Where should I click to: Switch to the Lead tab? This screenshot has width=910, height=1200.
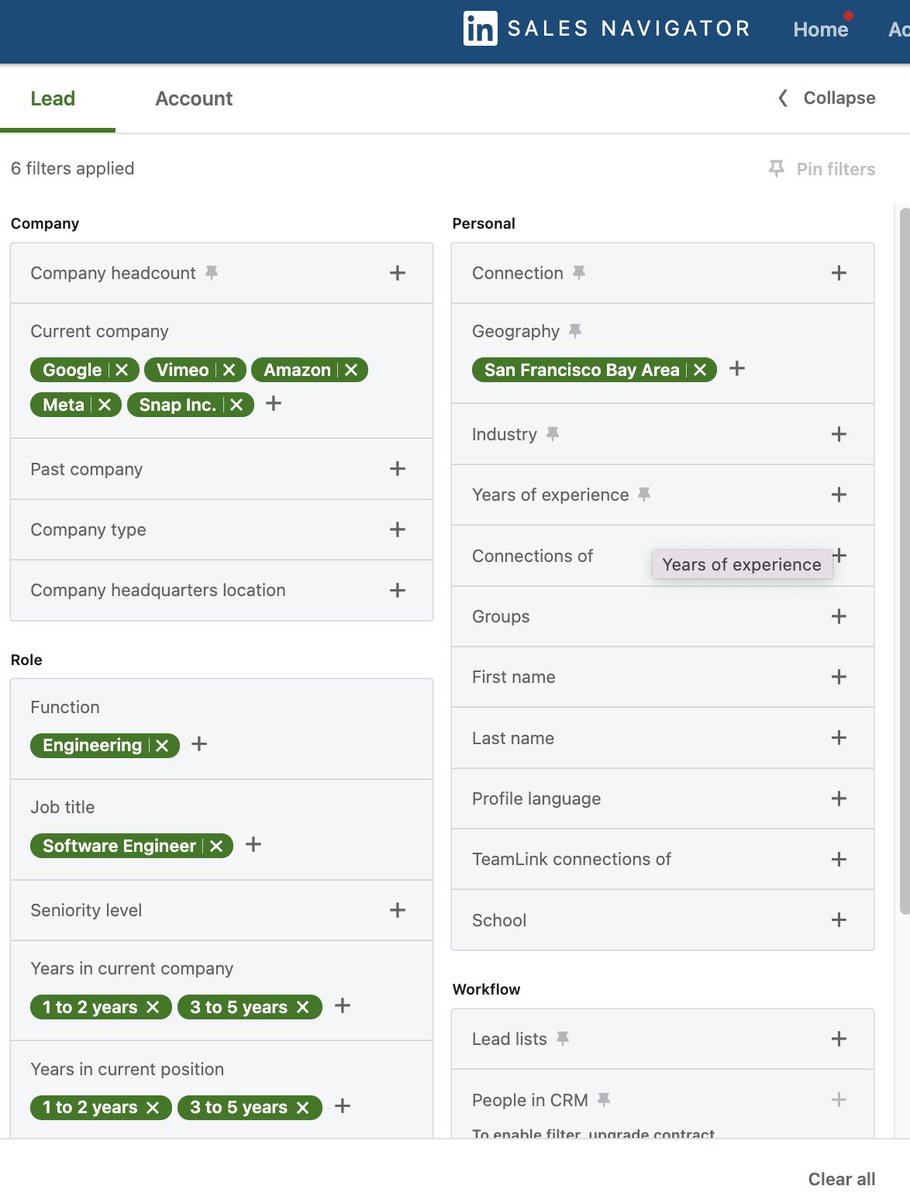click(x=53, y=98)
